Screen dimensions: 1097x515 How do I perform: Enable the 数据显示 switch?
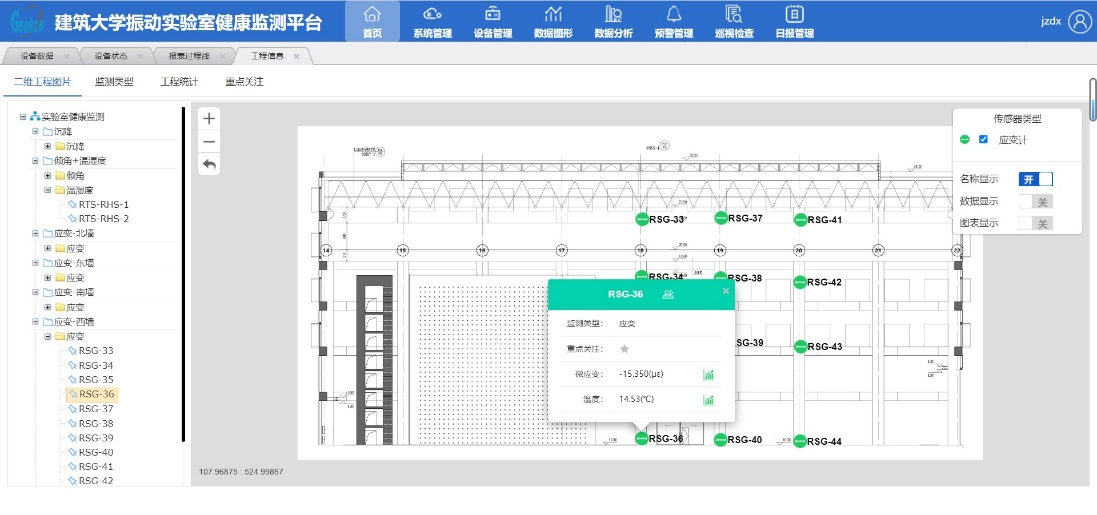click(x=1035, y=201)
